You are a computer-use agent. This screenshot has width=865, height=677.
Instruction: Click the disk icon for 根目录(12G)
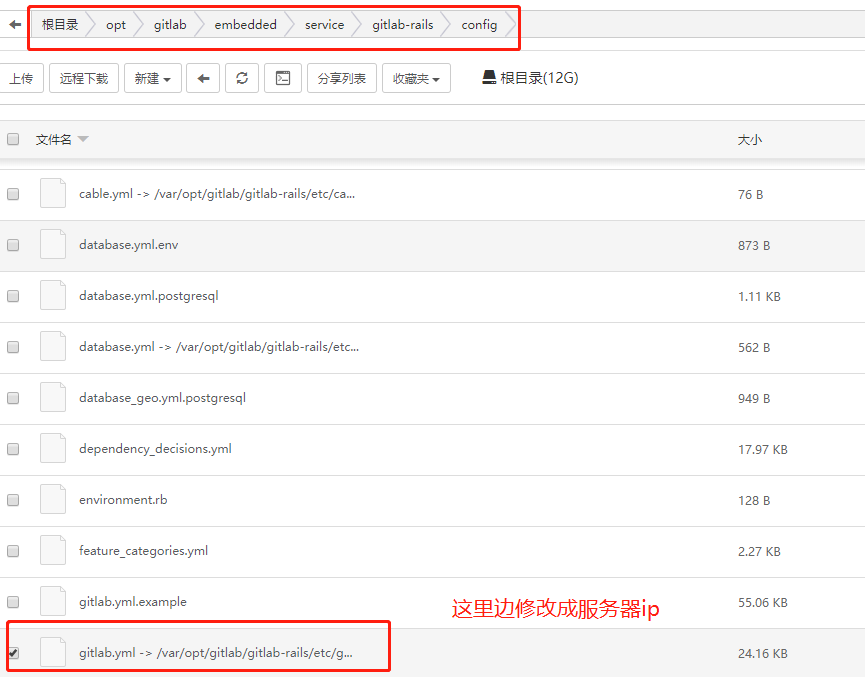[x=489, y=77]
